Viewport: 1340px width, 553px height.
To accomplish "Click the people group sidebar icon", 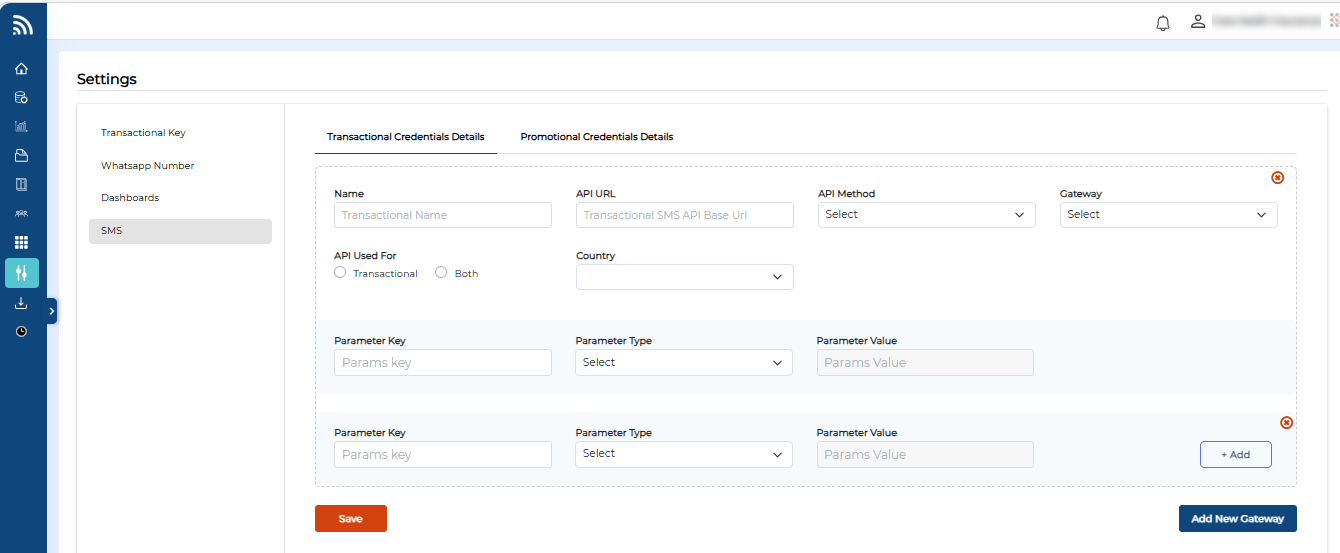I will tap(21, 213).
